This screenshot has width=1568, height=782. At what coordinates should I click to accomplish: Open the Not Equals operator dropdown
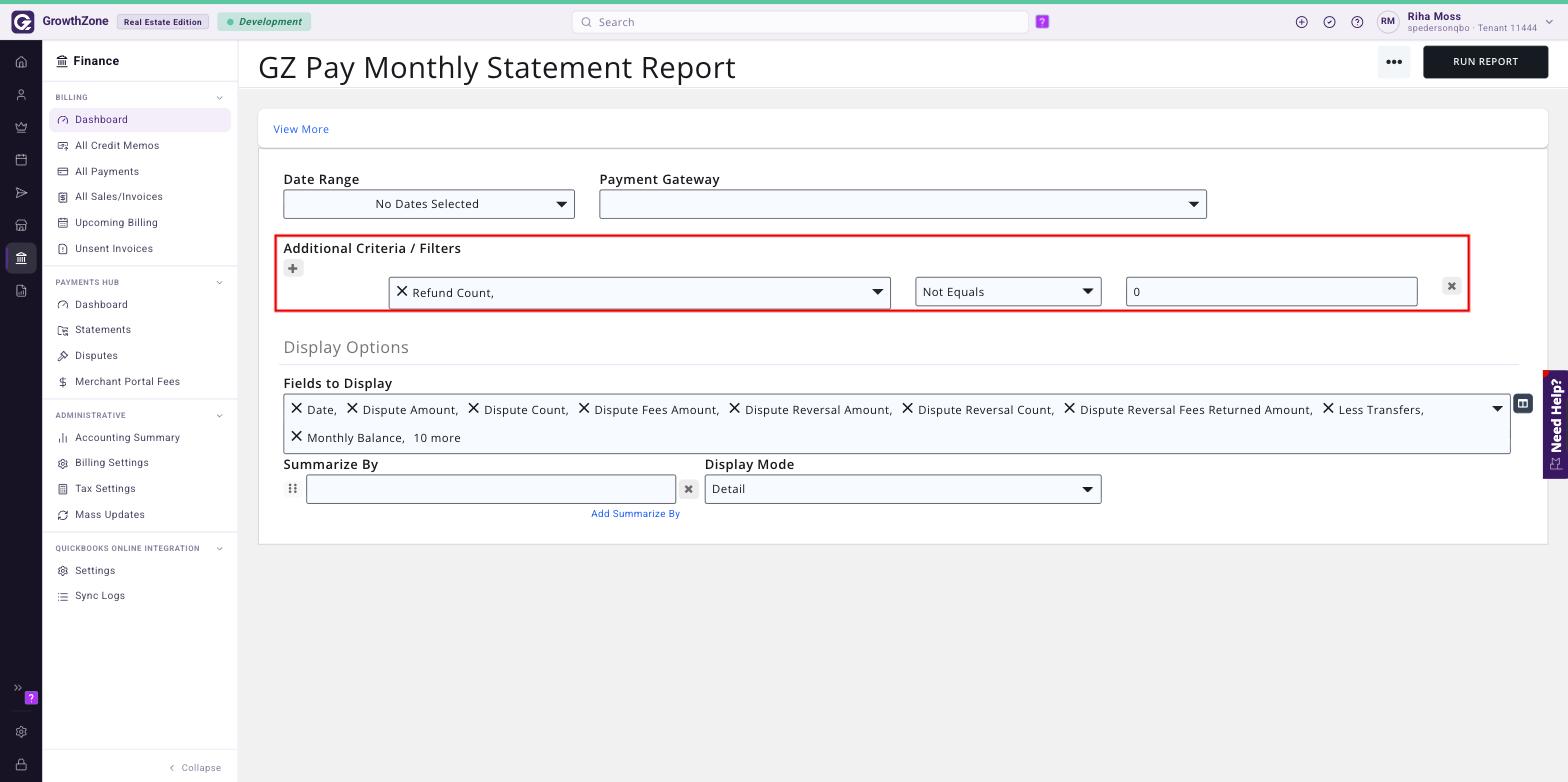tap(1008, 292)
